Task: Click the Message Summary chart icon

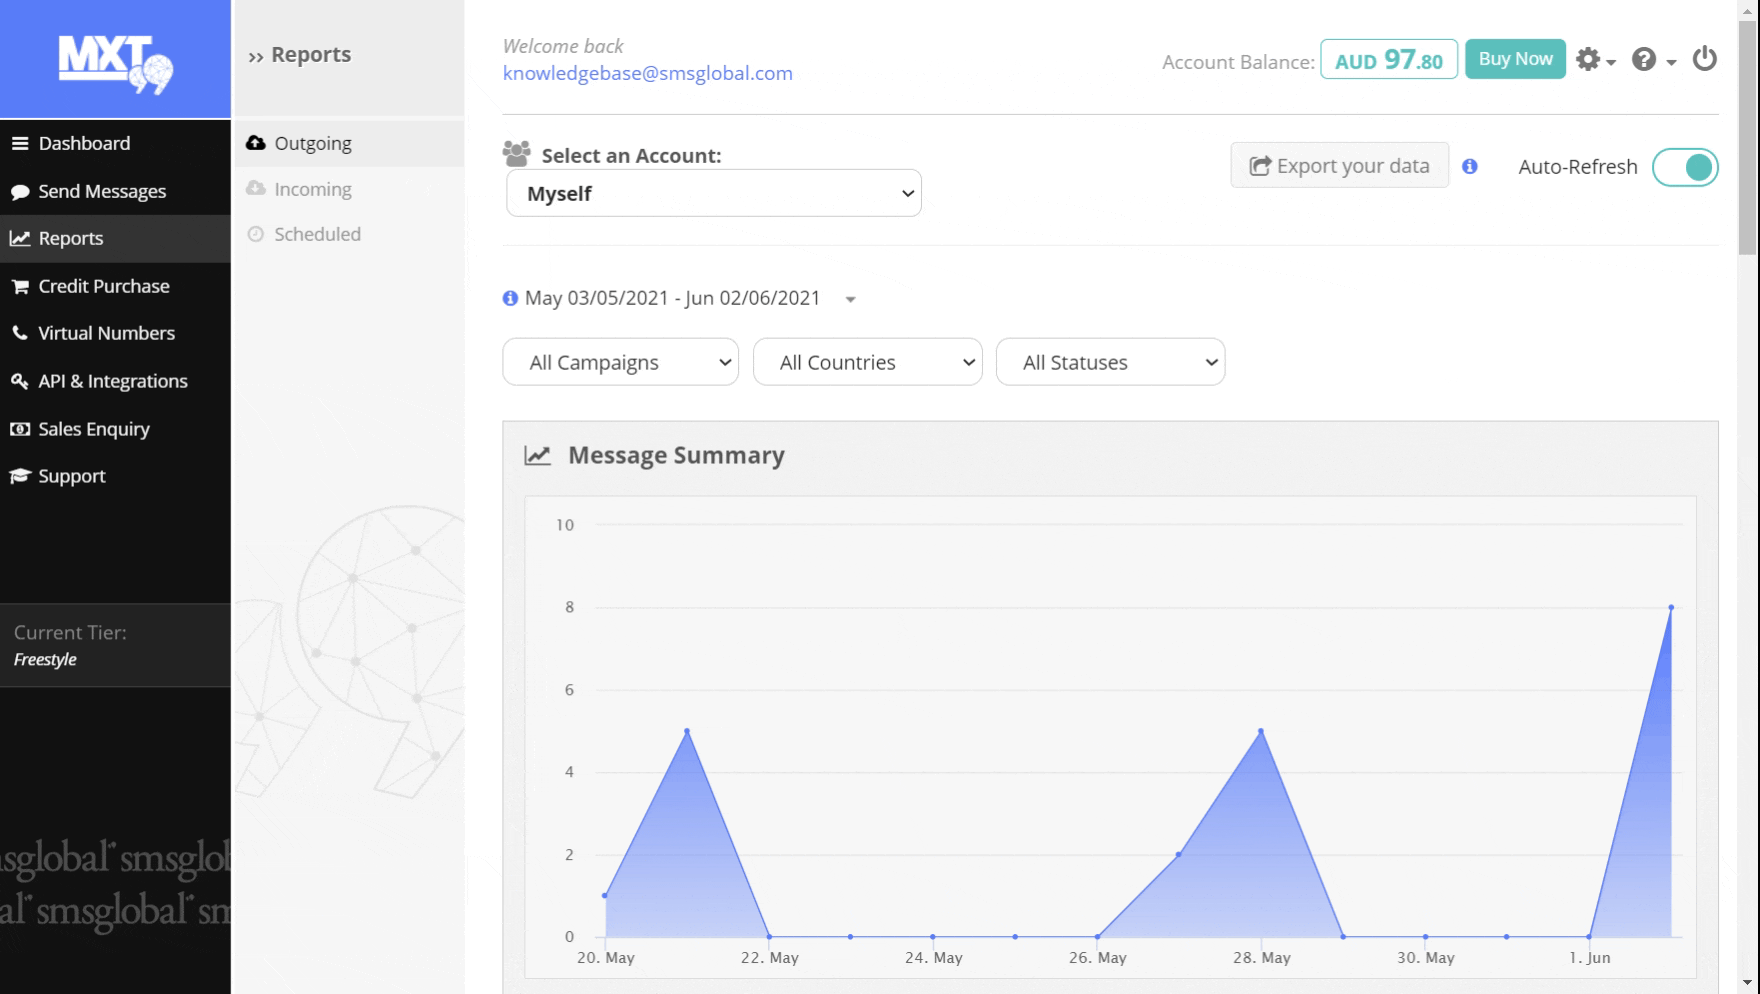Action: (537, 456)
